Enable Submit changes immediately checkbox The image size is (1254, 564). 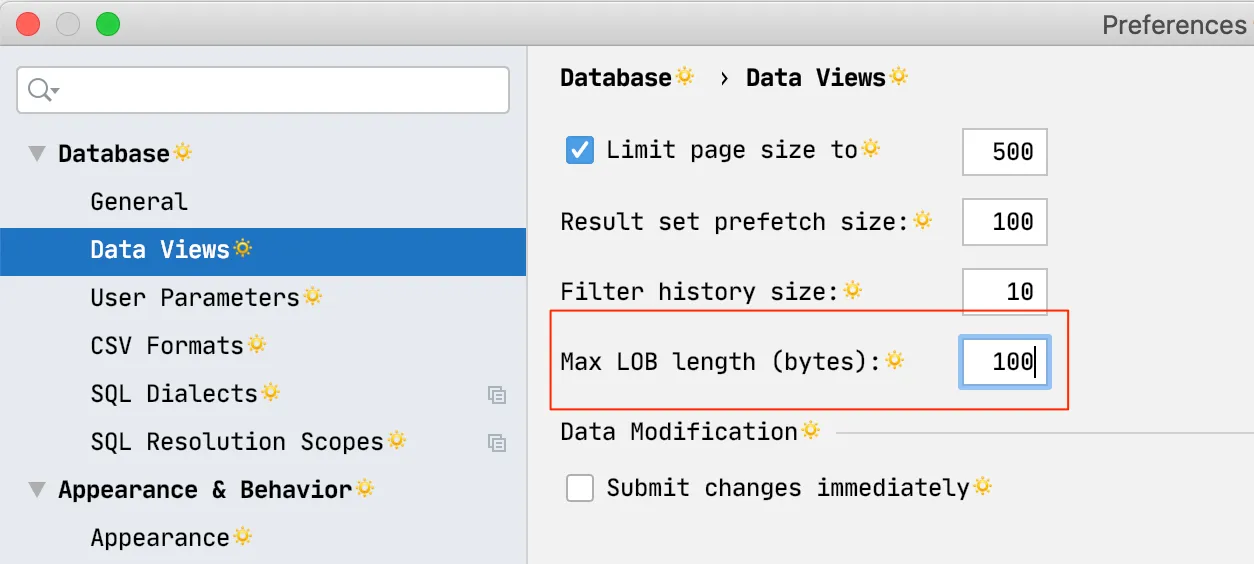pos(580,488)
